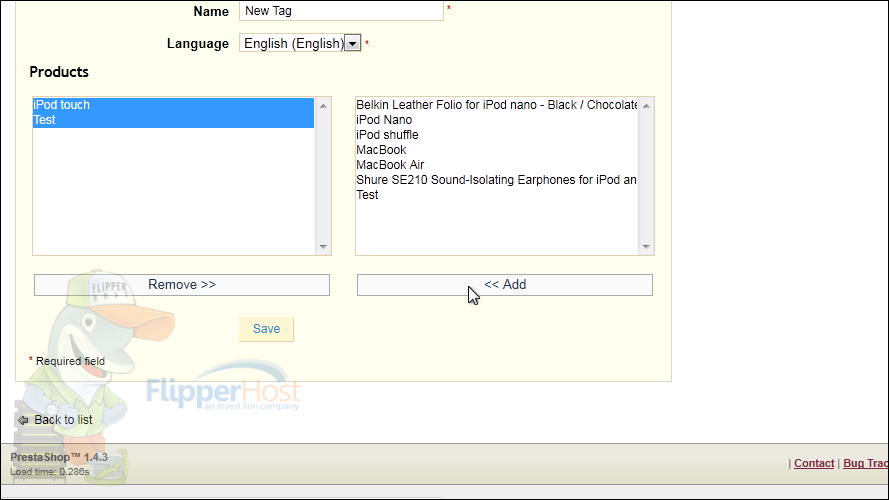The width and height of the screenshot is (889, 500).
Task: Select iPod shuffle in right list
Action: click(497, 135)
